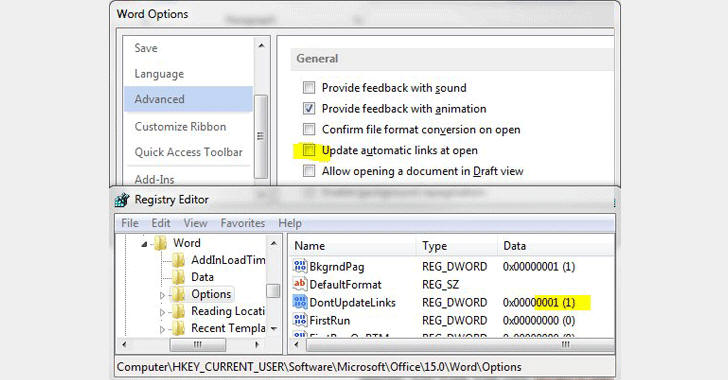Viewport: 728px width, 380px height.
Task: Select the FirstRun DWORD value icon
Action: 300,320
